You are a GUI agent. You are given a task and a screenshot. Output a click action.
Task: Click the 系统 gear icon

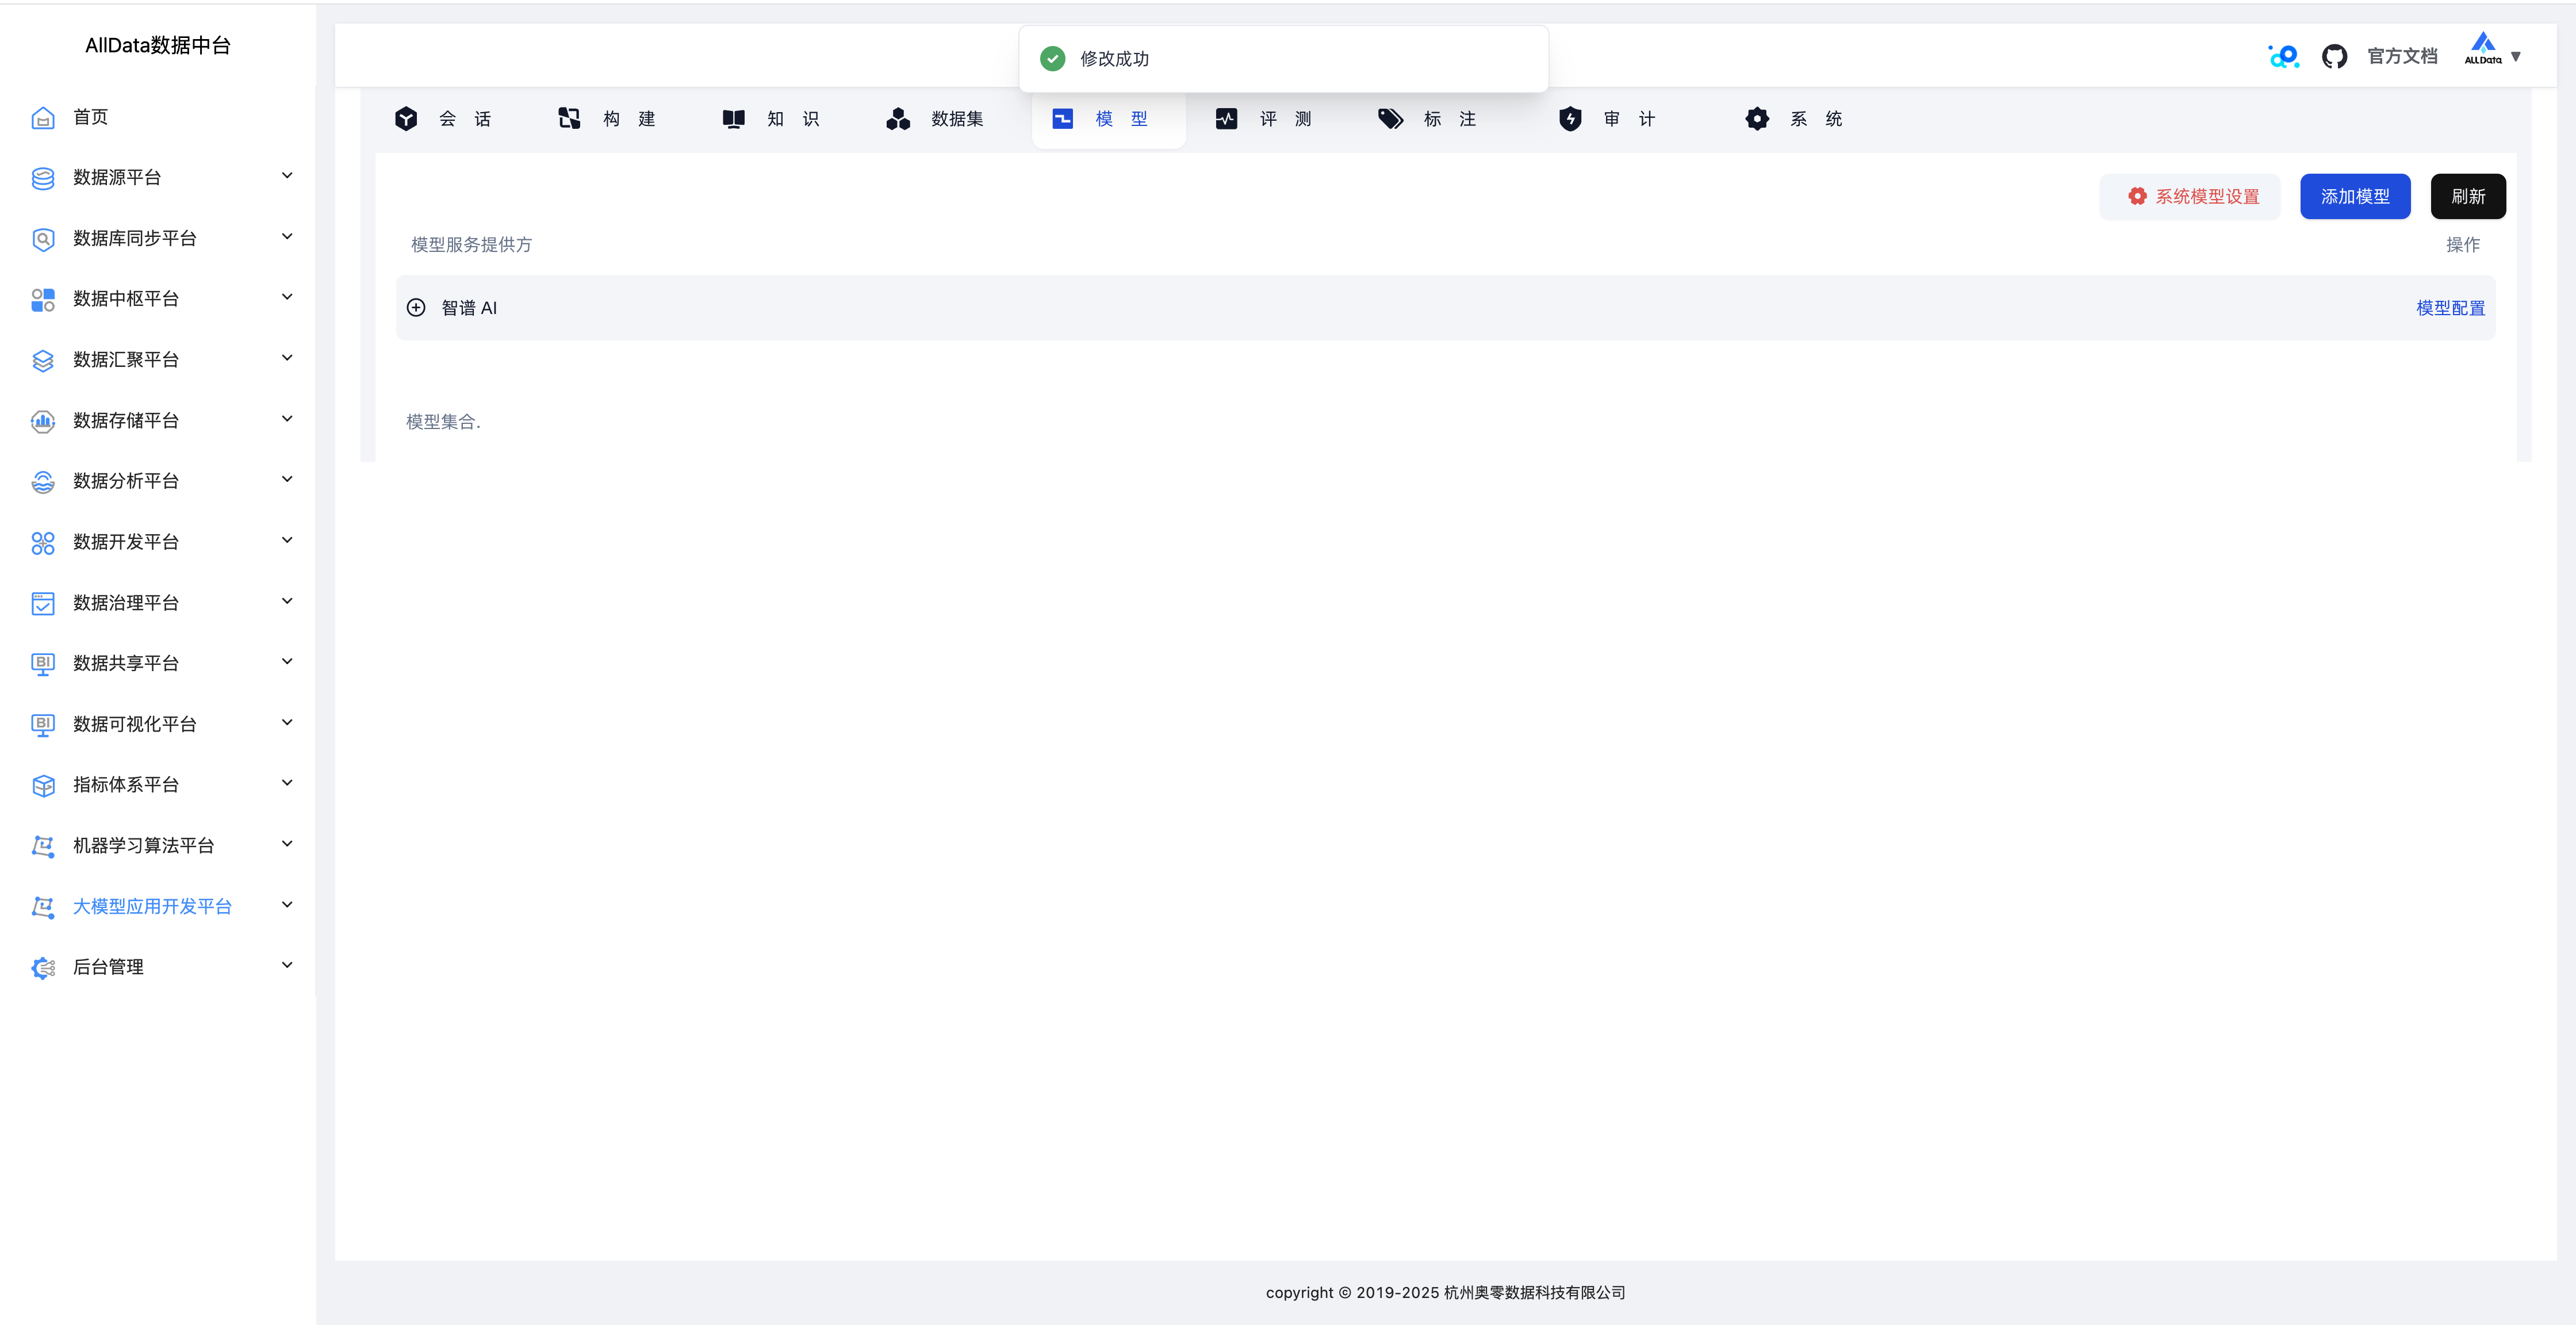coord(1757,119)
